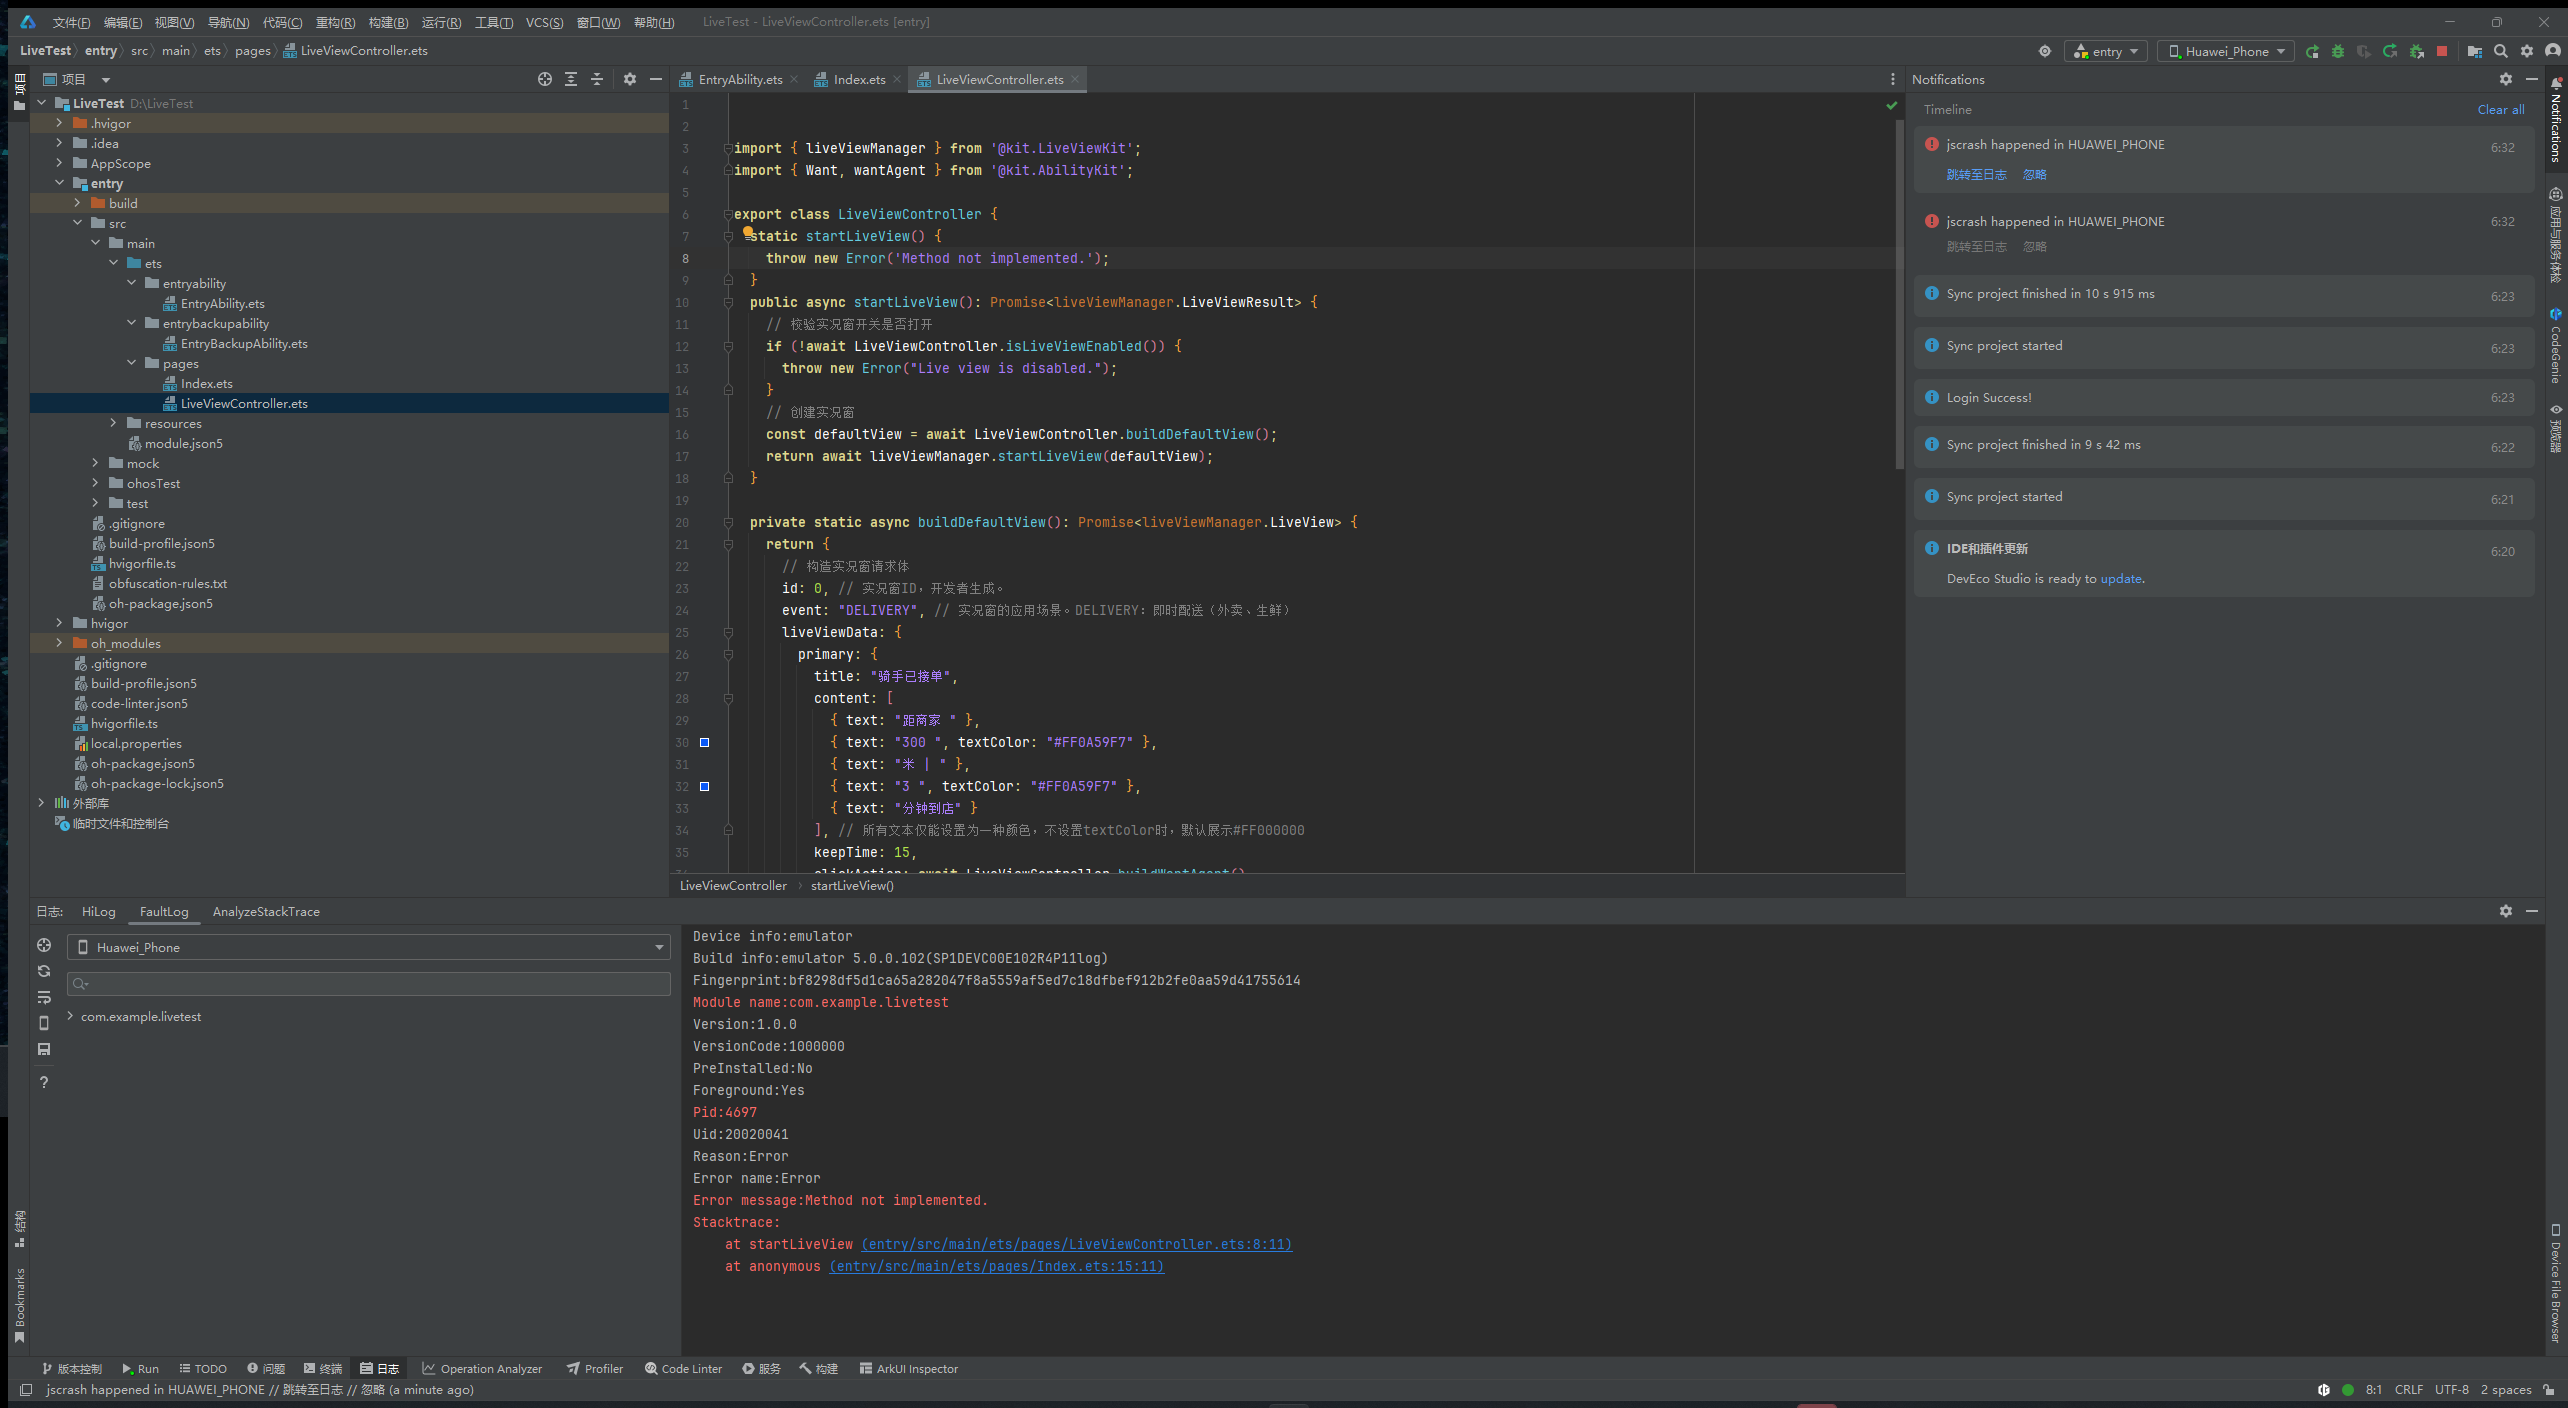This screenshot has width=2568, height=1408.
Task: Toggle the green status indicator in the status bar
Action: [x=2348, y=1390]
